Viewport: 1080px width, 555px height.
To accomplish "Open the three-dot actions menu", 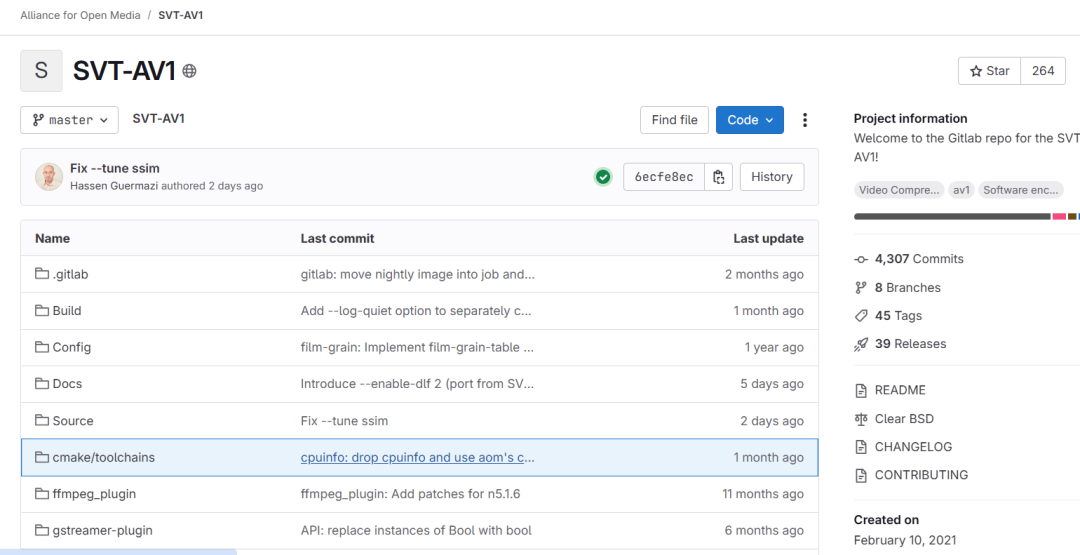I will [x=804, y=120].
